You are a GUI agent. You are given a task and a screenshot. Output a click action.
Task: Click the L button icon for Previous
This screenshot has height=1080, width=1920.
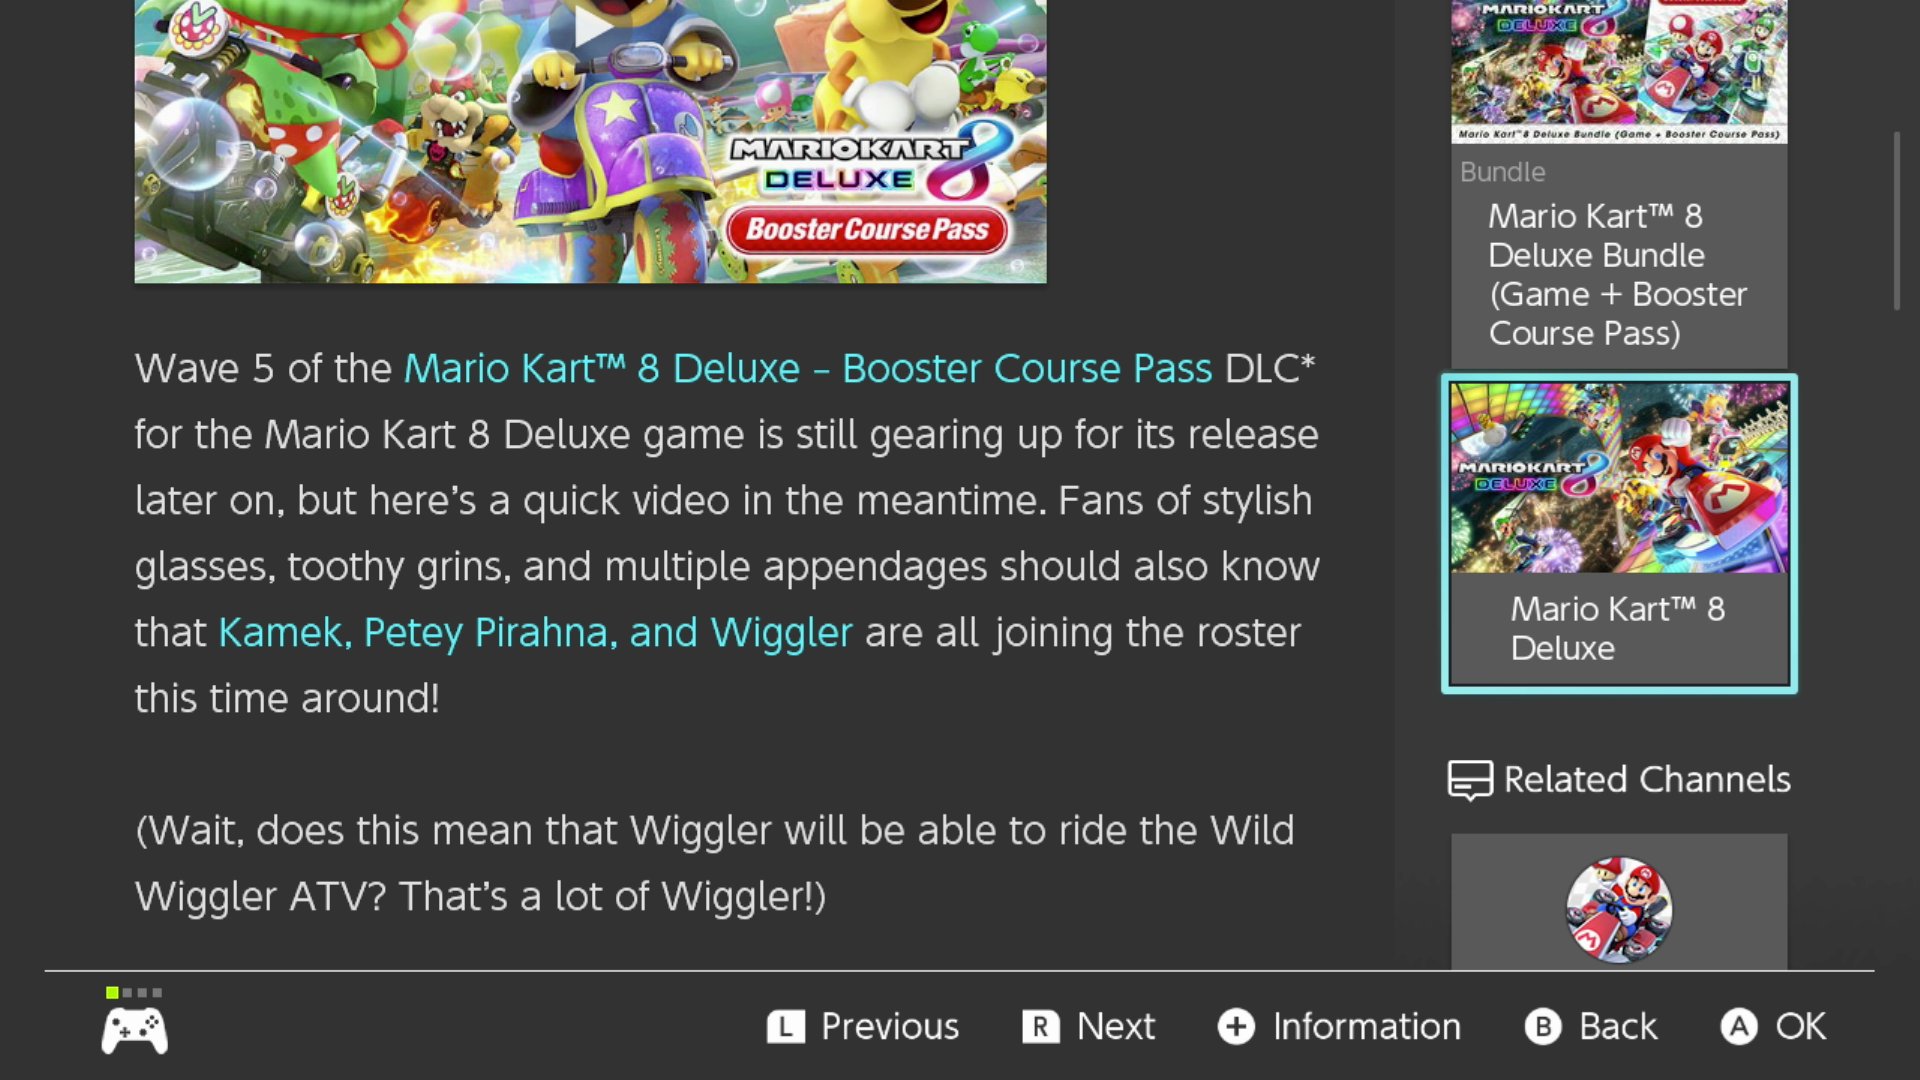[x=785, y=1027]
